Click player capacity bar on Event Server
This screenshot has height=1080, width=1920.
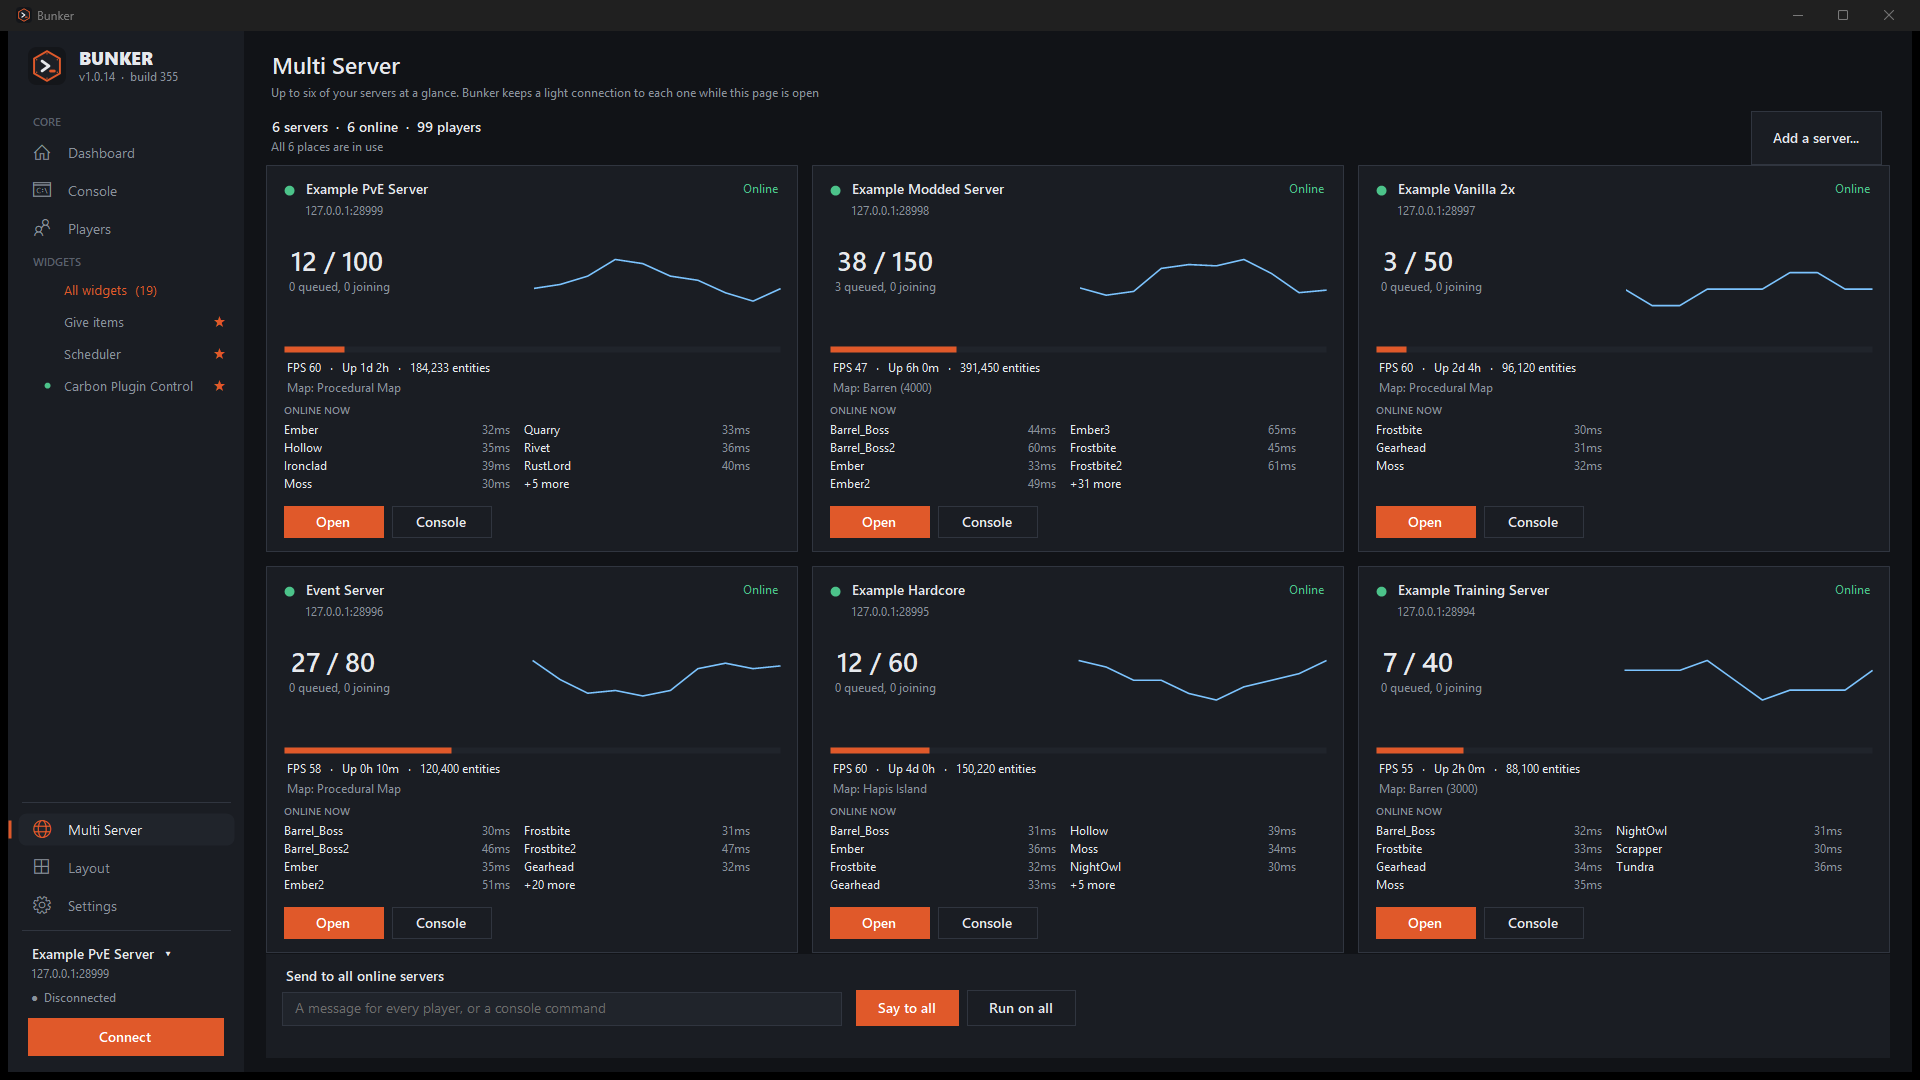coord(532,750)
